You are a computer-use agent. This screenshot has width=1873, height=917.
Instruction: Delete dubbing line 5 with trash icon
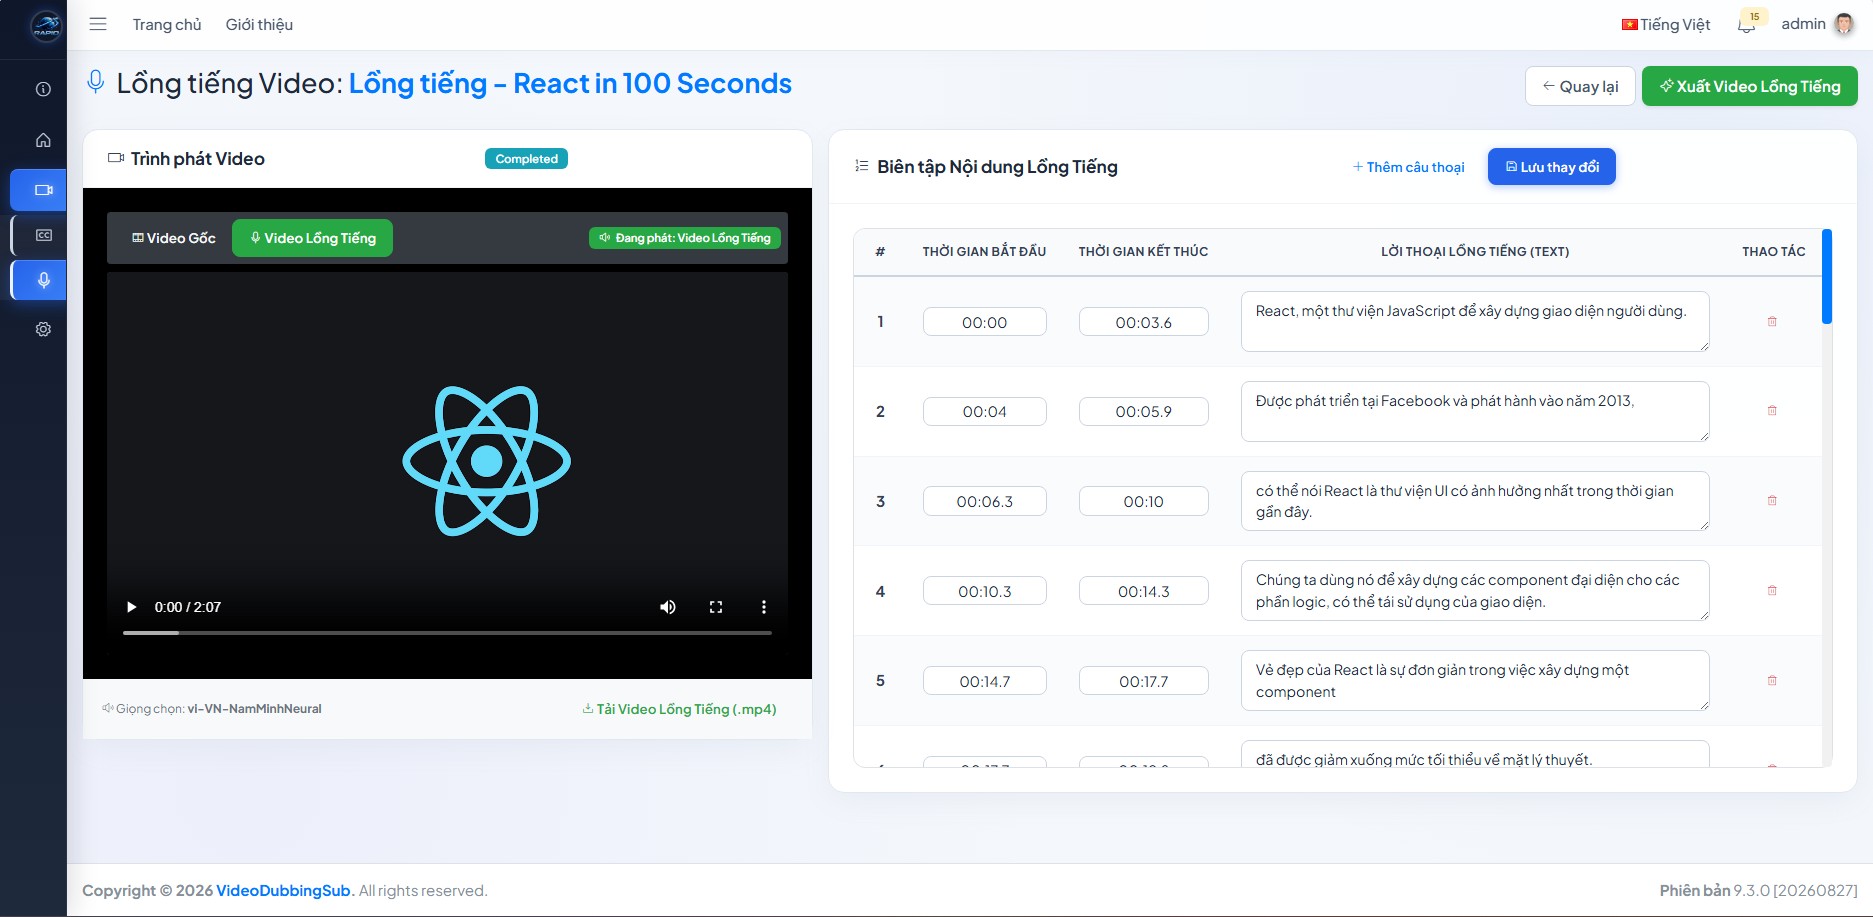click(x=1772, y=681)
